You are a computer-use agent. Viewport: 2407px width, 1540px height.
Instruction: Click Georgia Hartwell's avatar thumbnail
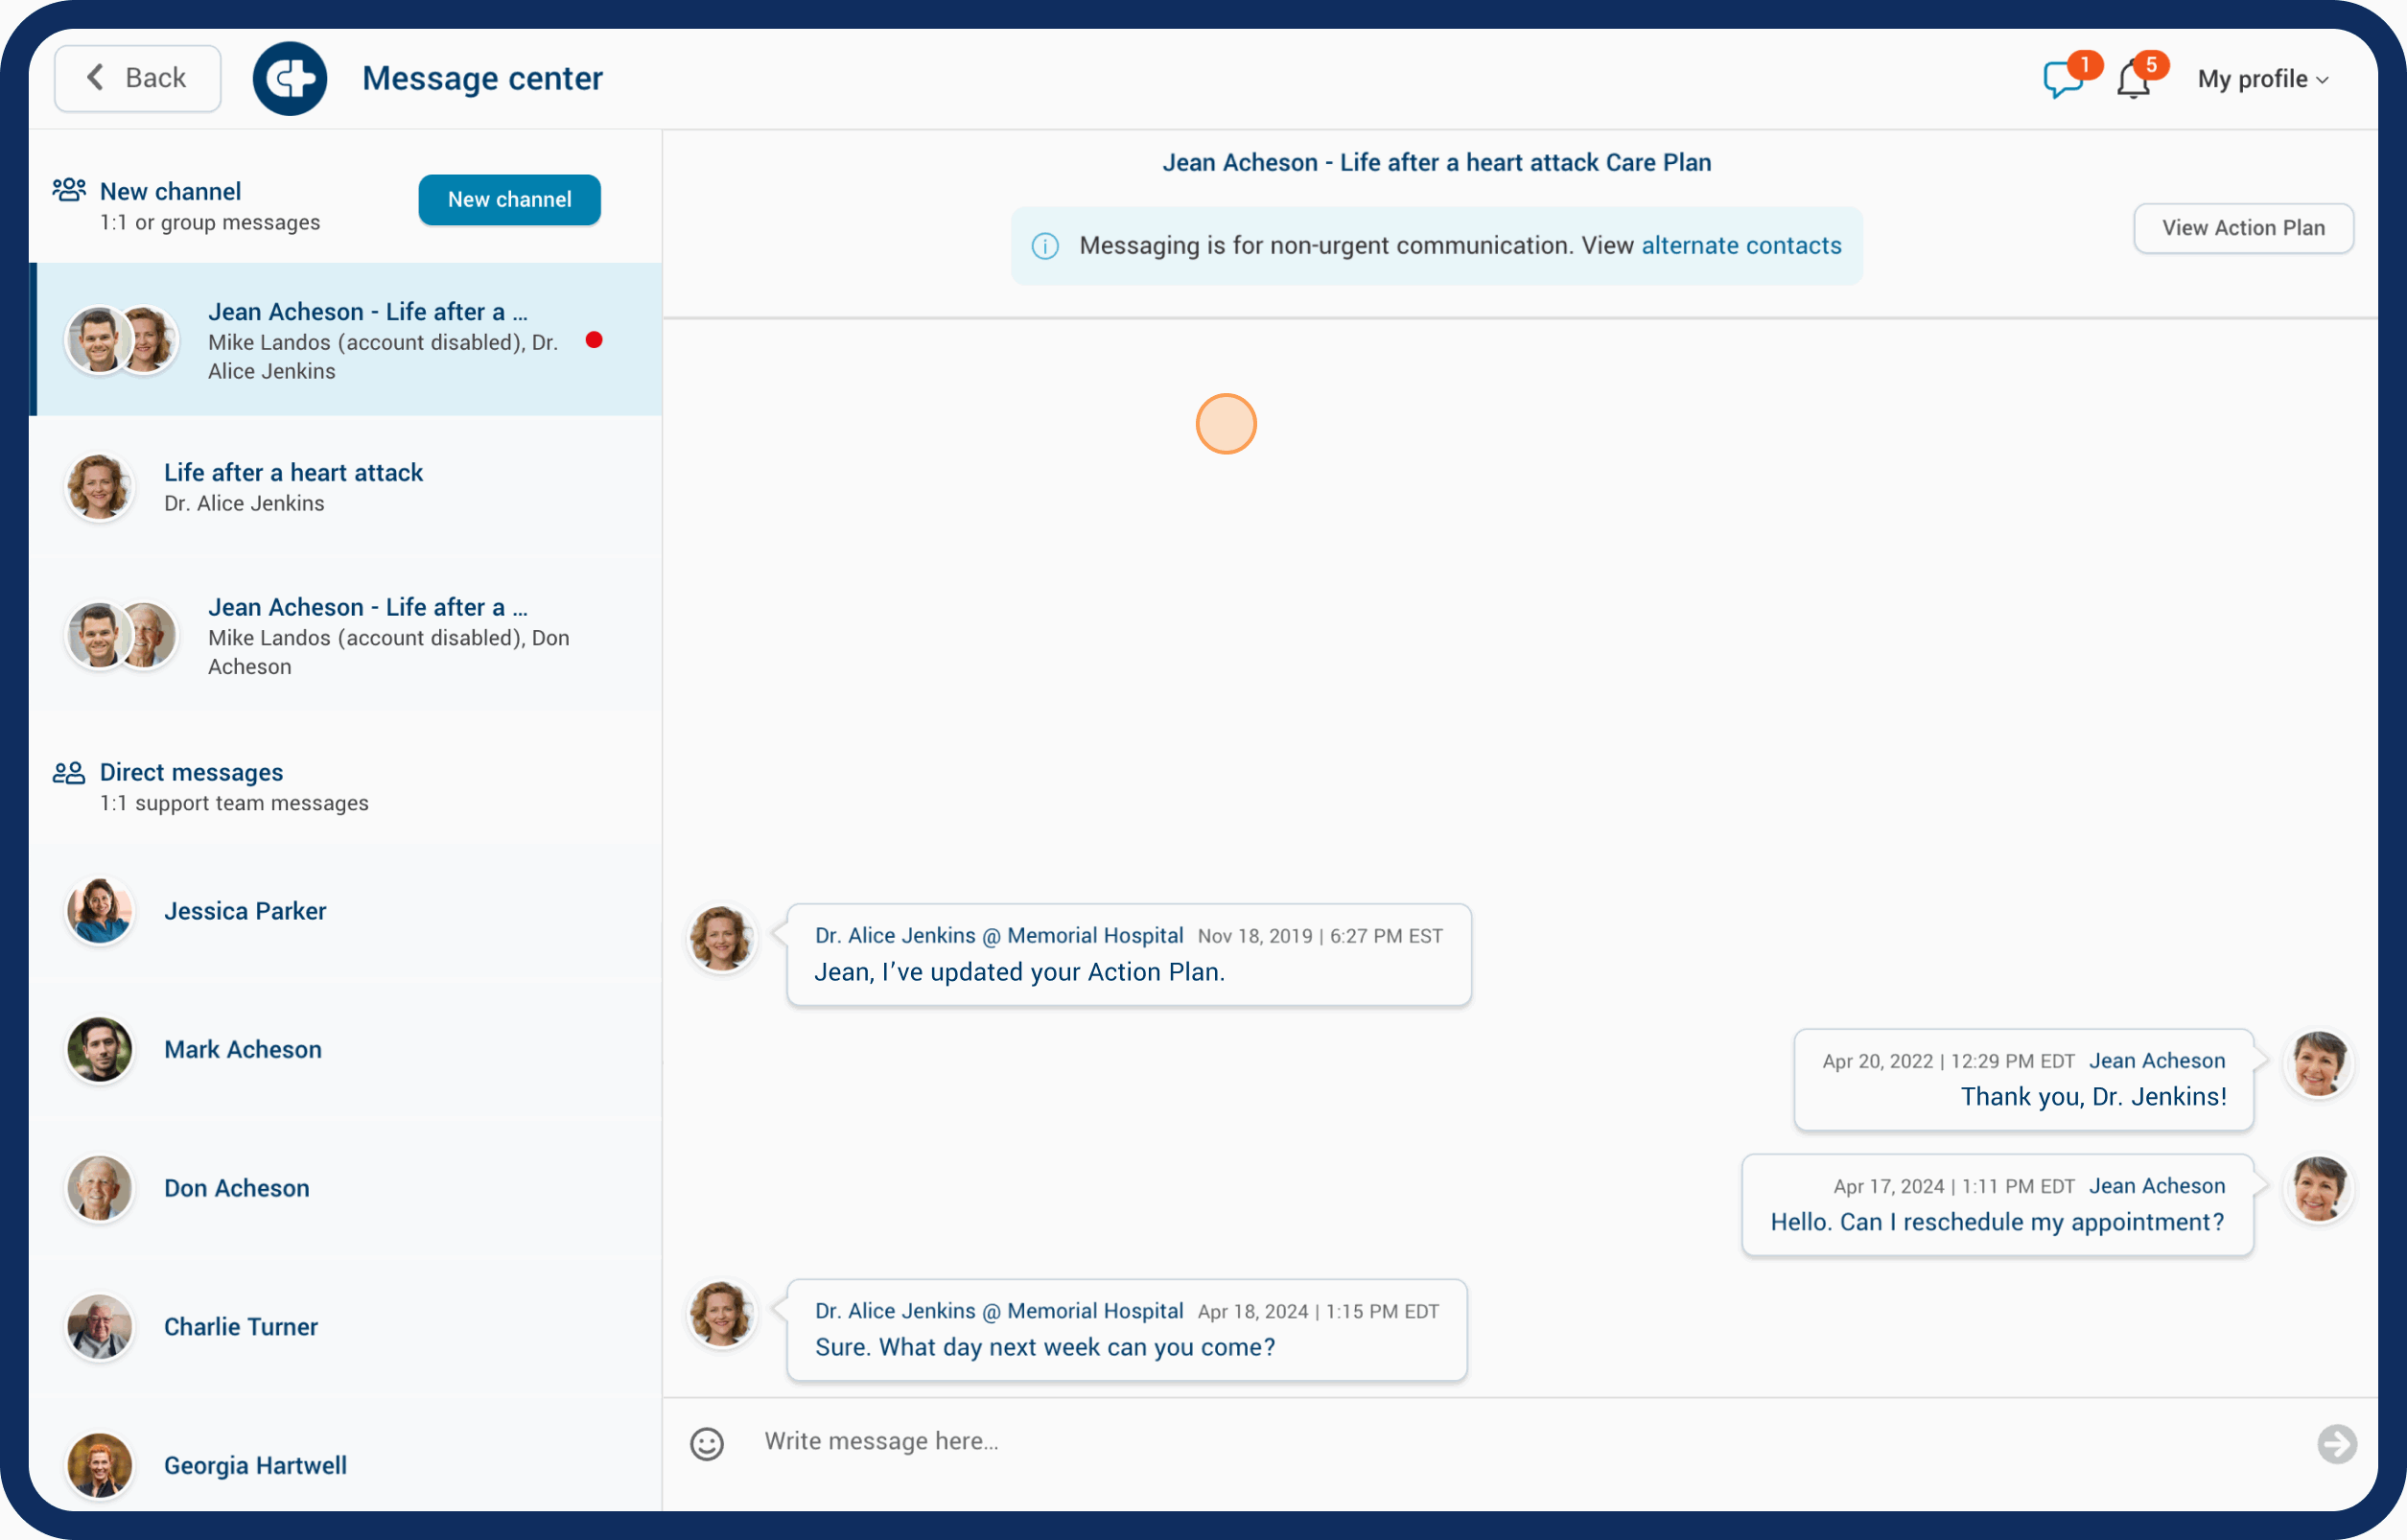coord(100,1465)
